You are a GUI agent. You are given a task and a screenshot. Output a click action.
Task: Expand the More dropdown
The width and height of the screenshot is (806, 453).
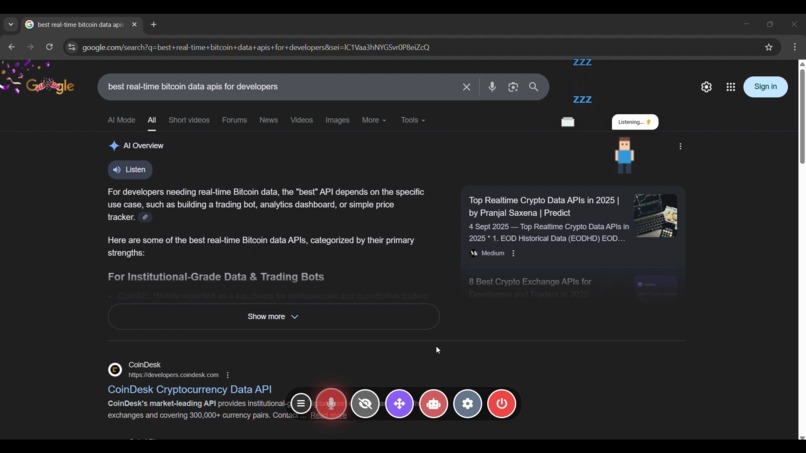(x=374, y=120)
